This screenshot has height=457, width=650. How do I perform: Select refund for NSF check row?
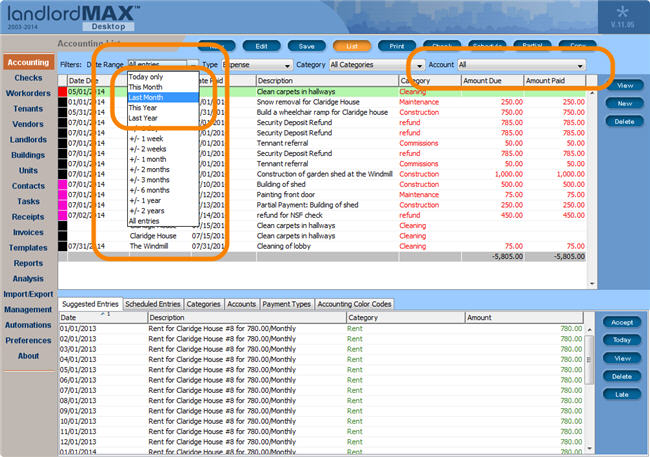322,215
